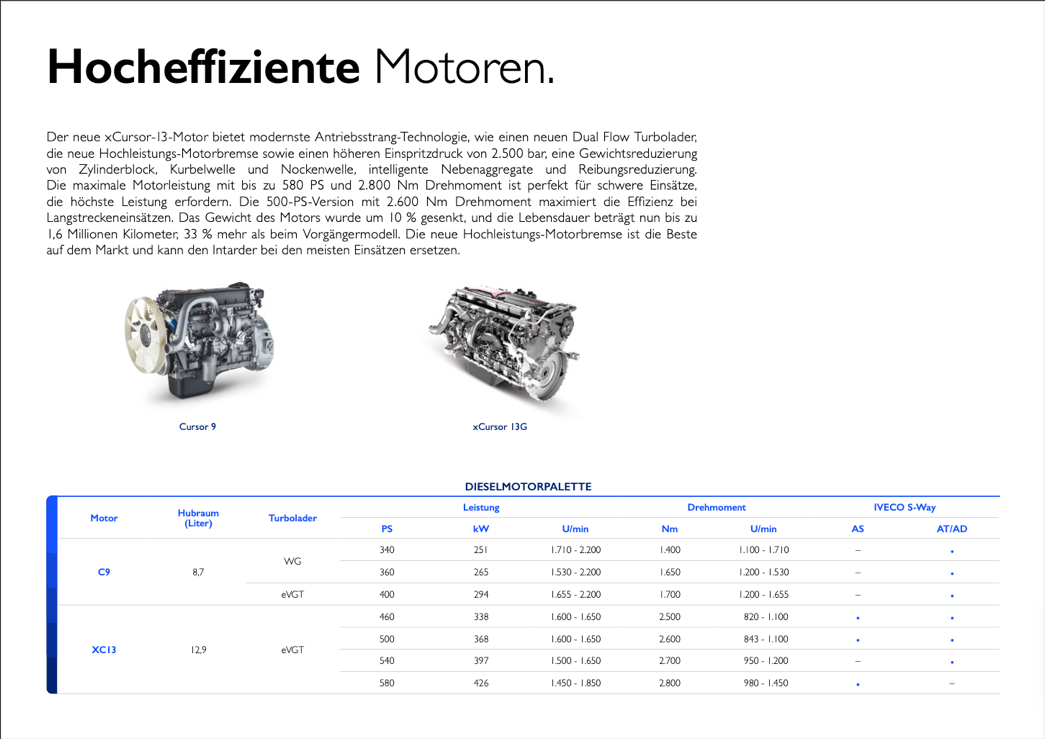Click the "Motor" column header
This screenshot has height=739, width=1045.
click(104, 518)
